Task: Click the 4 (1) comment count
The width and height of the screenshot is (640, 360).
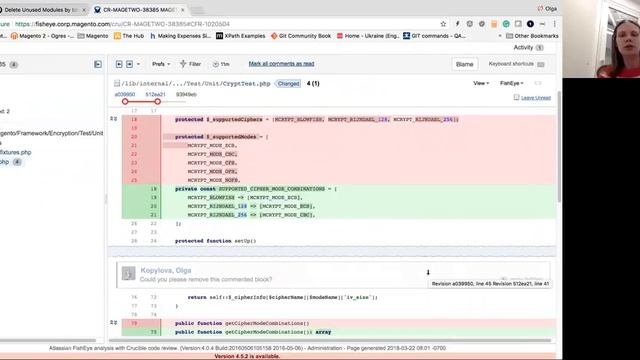Action: coord(313,83)
